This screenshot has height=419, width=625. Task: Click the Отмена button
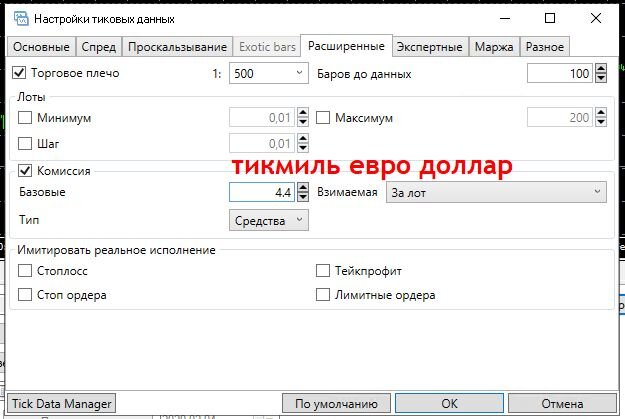[562, 403]
